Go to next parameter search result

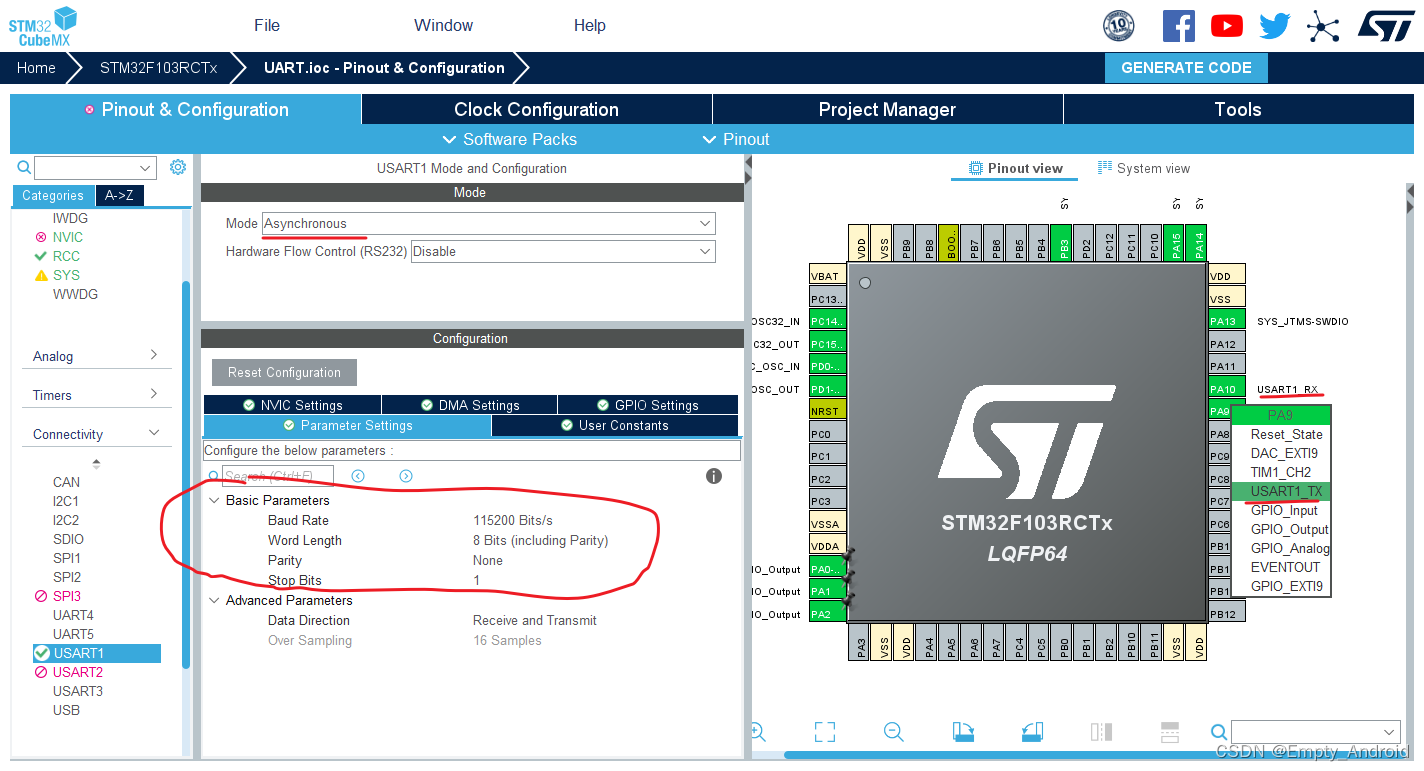[406, 476]
